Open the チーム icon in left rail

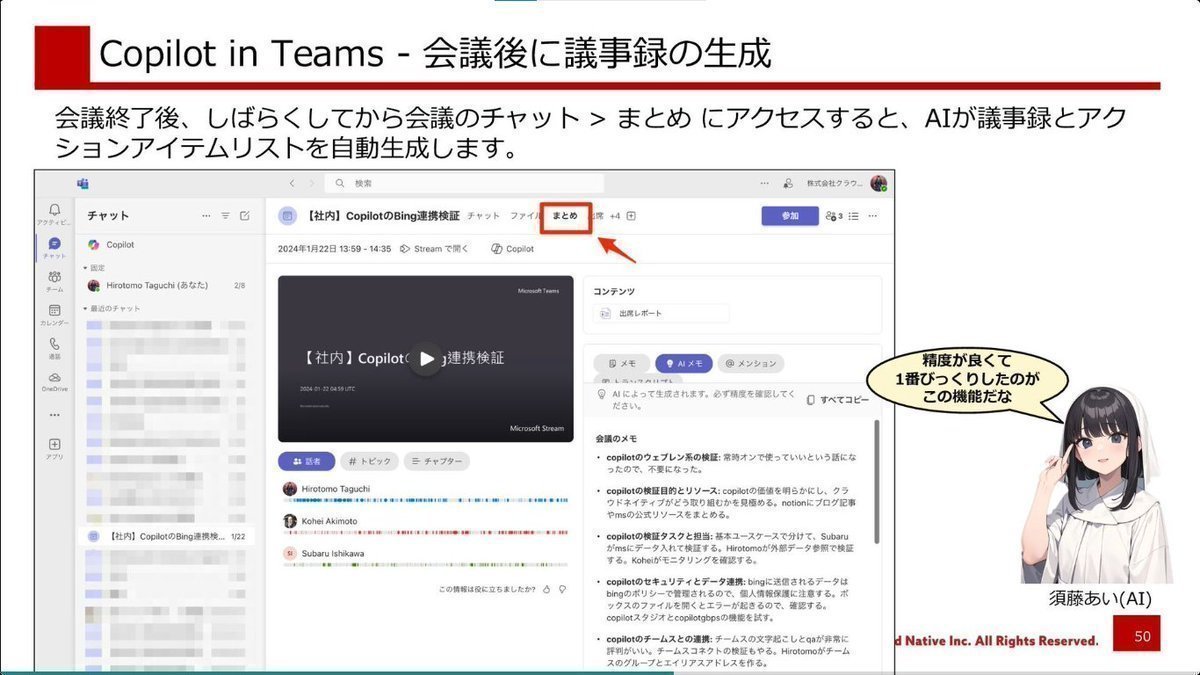pos(54,280)
